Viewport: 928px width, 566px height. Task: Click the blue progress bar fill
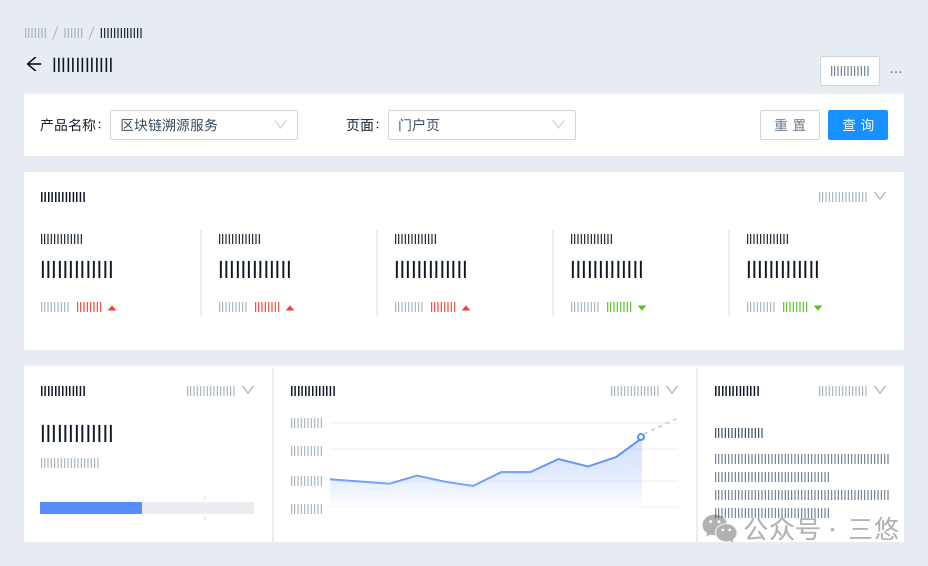[91, 508]
